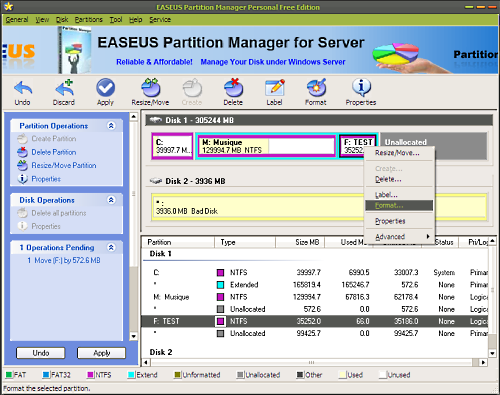Click the Partition column header

coord(178,242)
